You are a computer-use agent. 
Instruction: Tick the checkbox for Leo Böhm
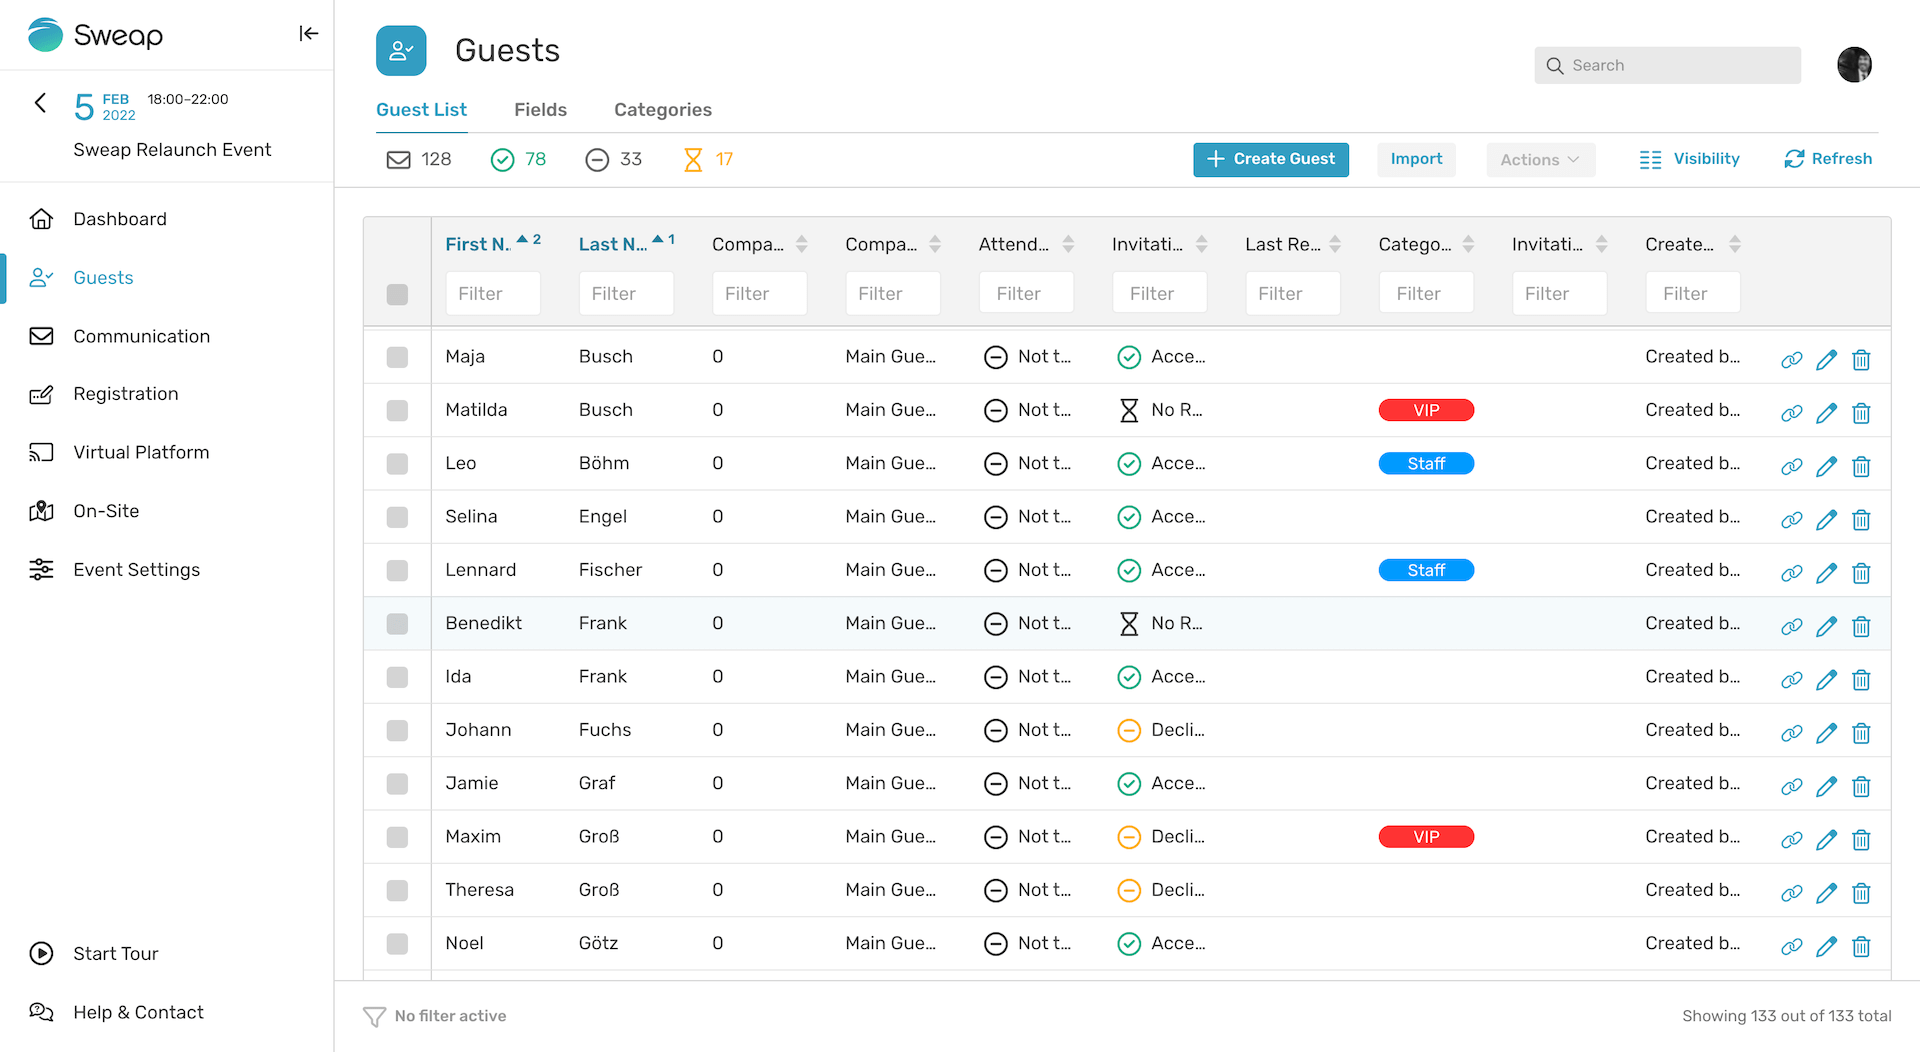pyautogui.click(x=397, y=464)
